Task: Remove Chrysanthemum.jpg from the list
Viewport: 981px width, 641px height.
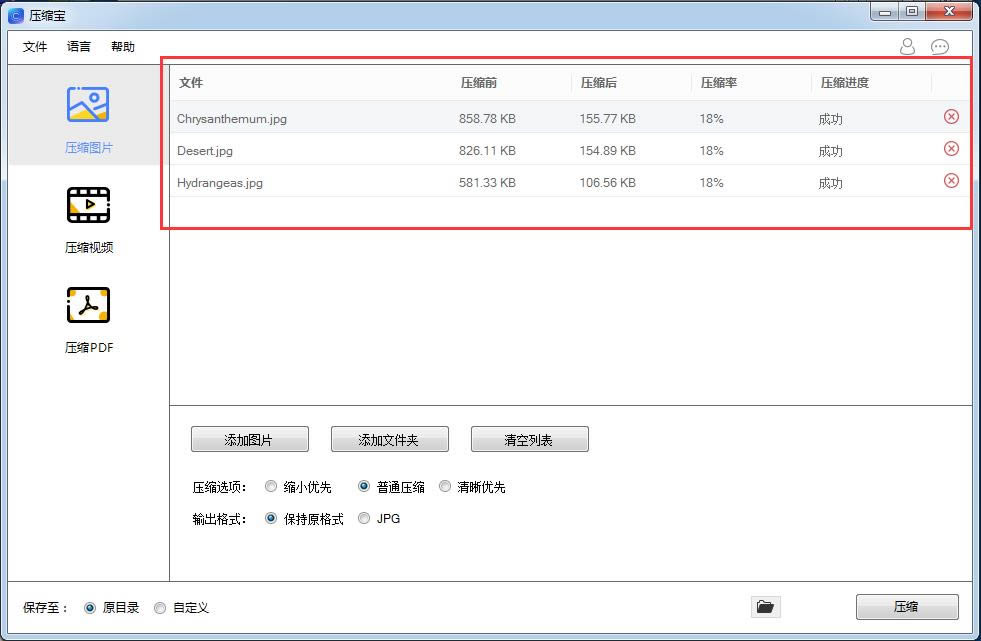Action: pos(951,117)
